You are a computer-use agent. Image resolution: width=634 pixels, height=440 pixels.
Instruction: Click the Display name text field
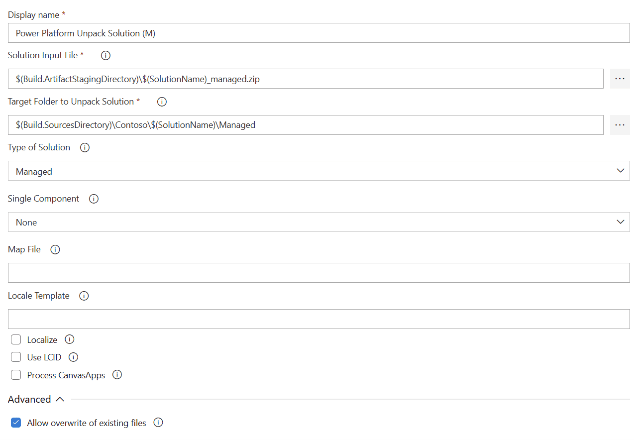click(318, 32)
